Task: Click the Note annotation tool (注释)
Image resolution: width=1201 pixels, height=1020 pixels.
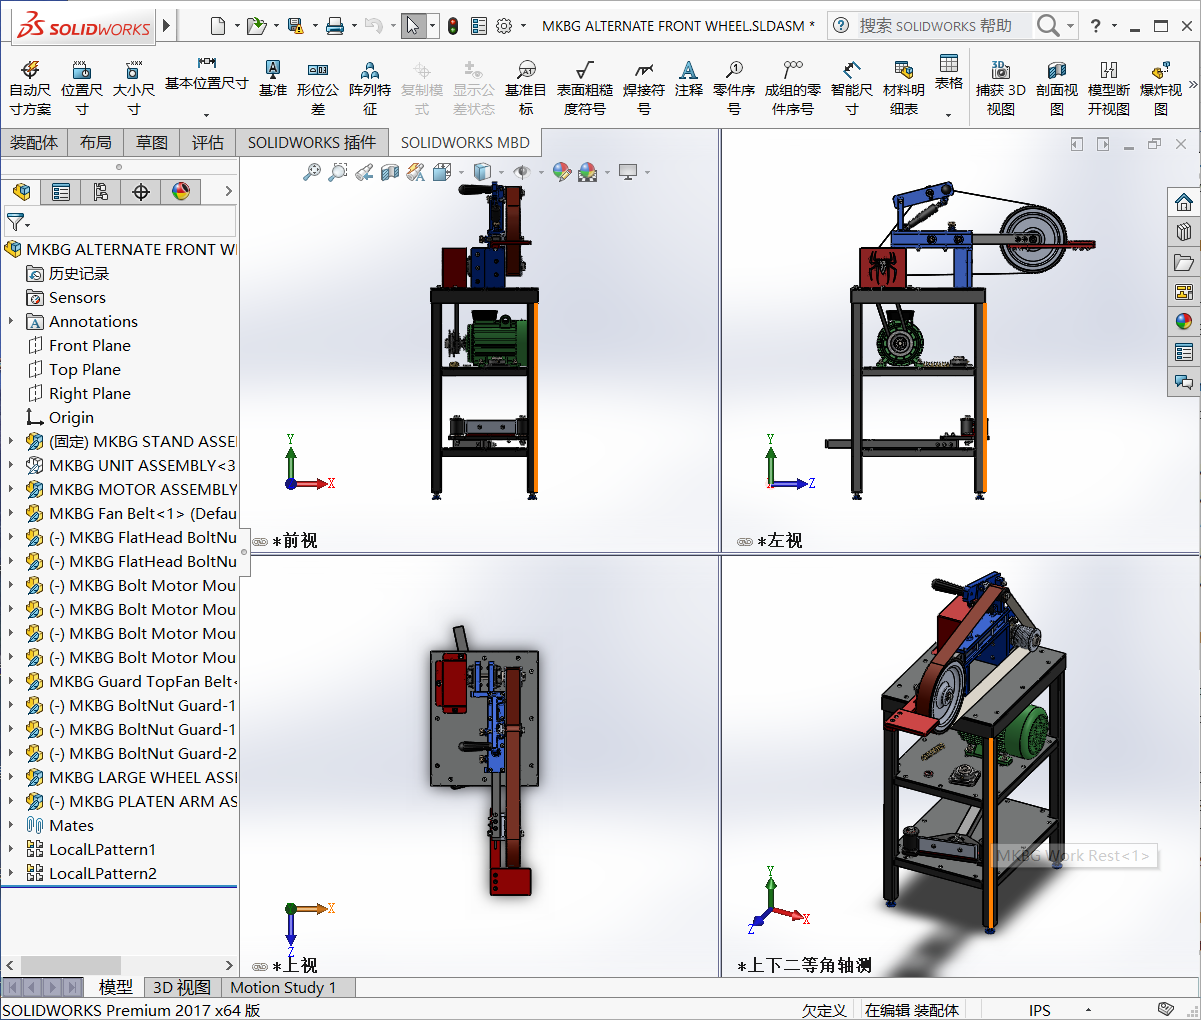Action: tap(689, 78)
